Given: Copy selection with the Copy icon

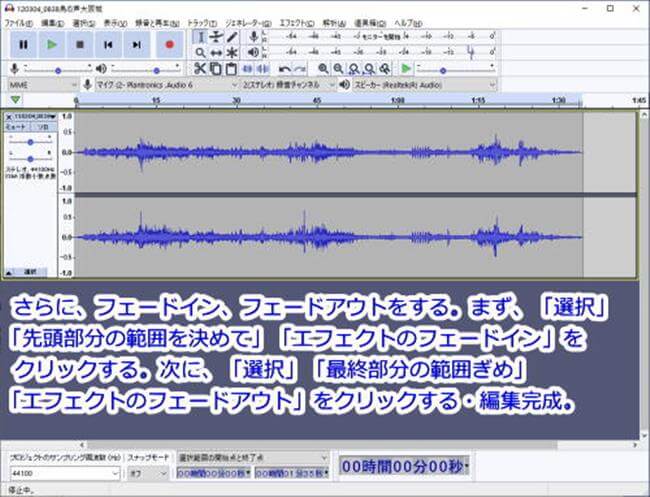Looking at the screenshot, I should pyautogui.click(x=216, y=68).
